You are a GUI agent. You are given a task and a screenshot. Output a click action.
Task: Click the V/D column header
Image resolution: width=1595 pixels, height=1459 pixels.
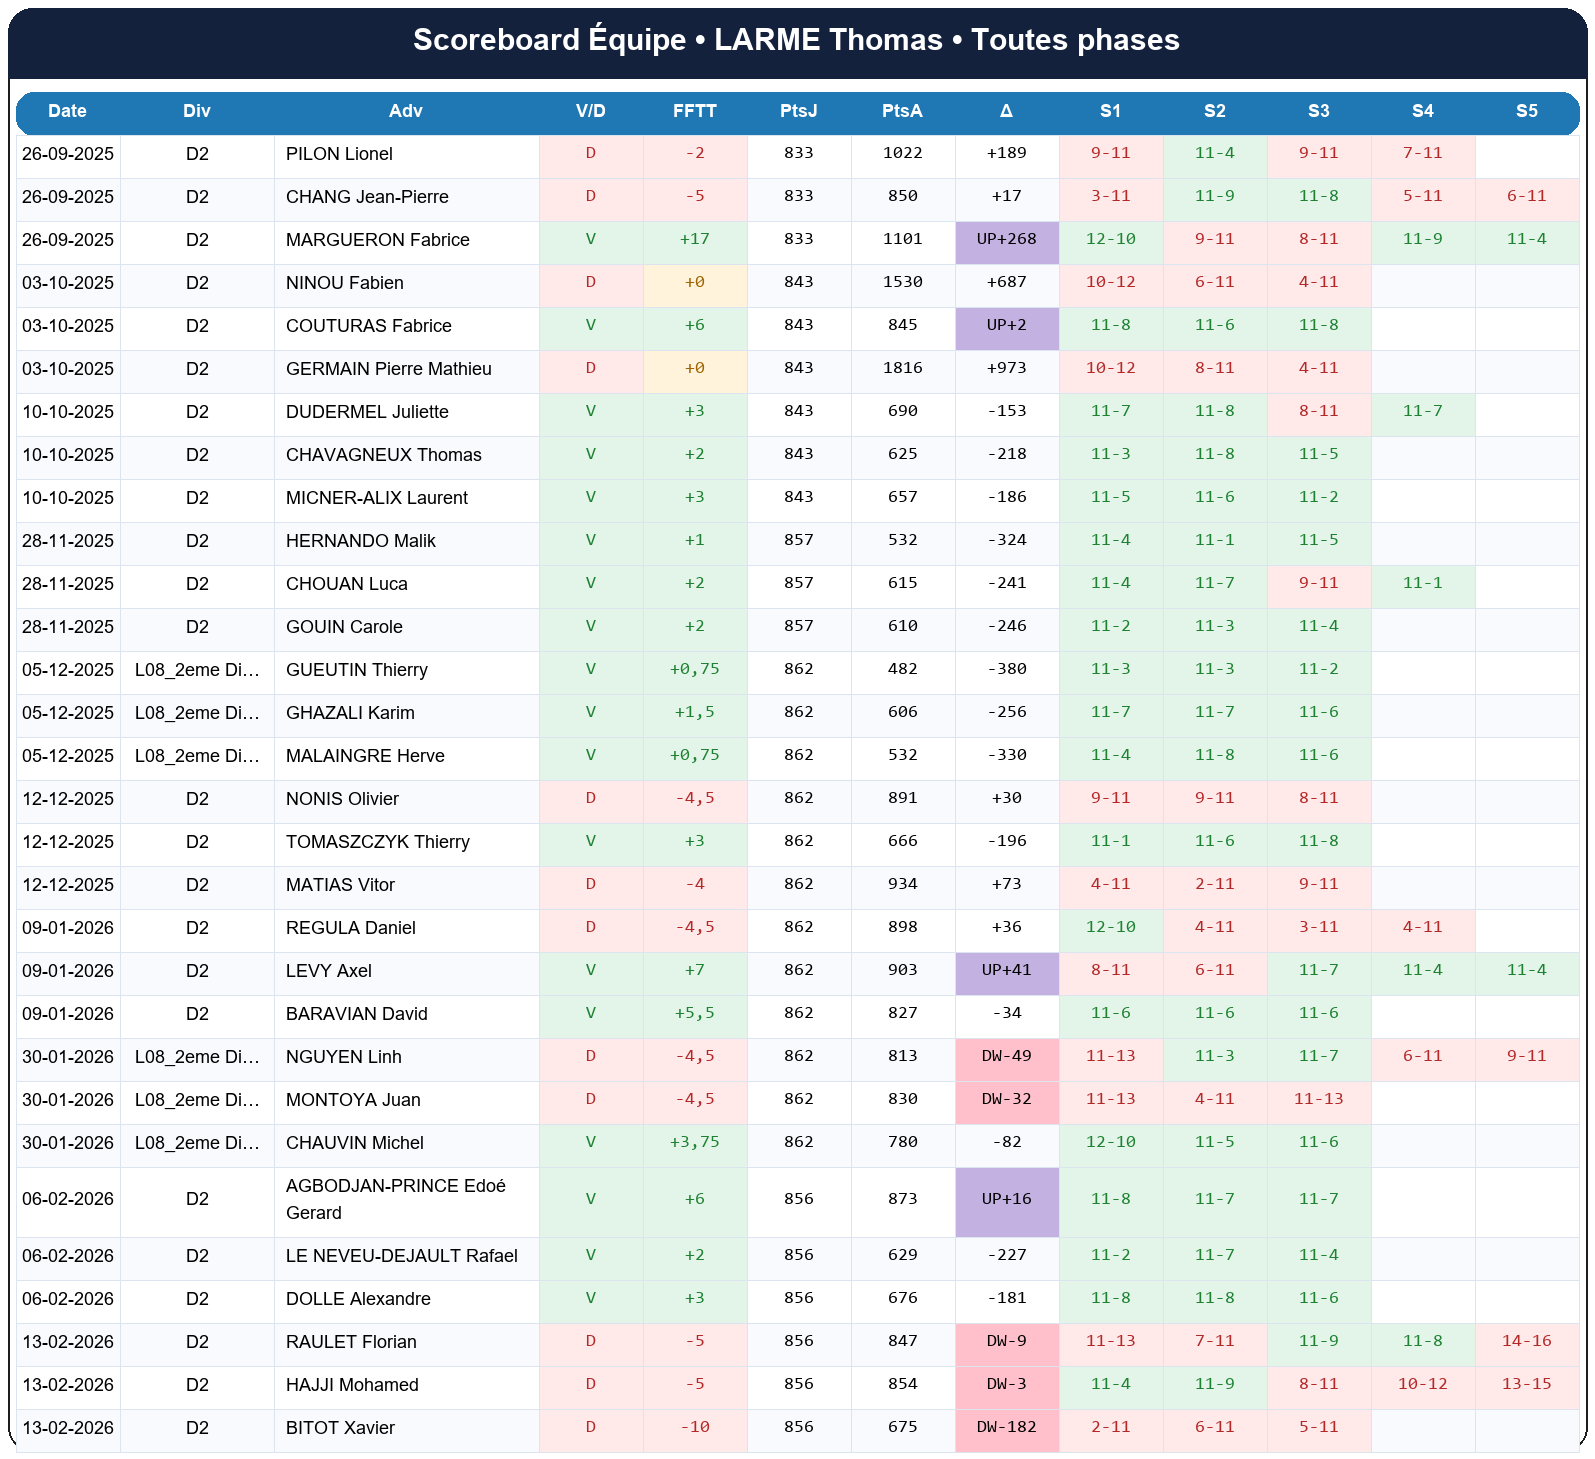(590, 111)
